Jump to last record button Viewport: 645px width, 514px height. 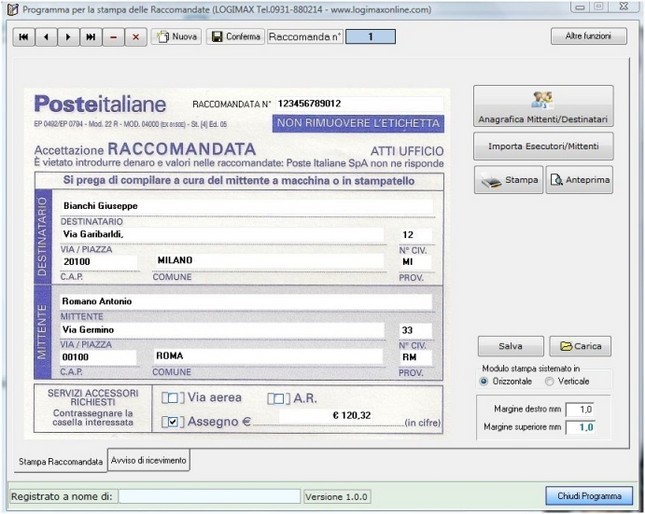tap(90, 37)
